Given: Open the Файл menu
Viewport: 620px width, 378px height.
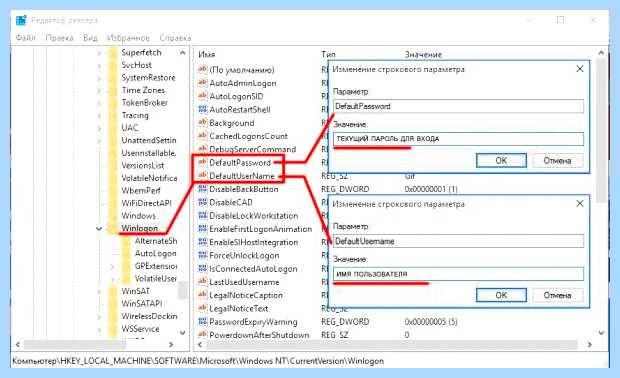Looking at the screenshot, I should click(x=25, y=38).
